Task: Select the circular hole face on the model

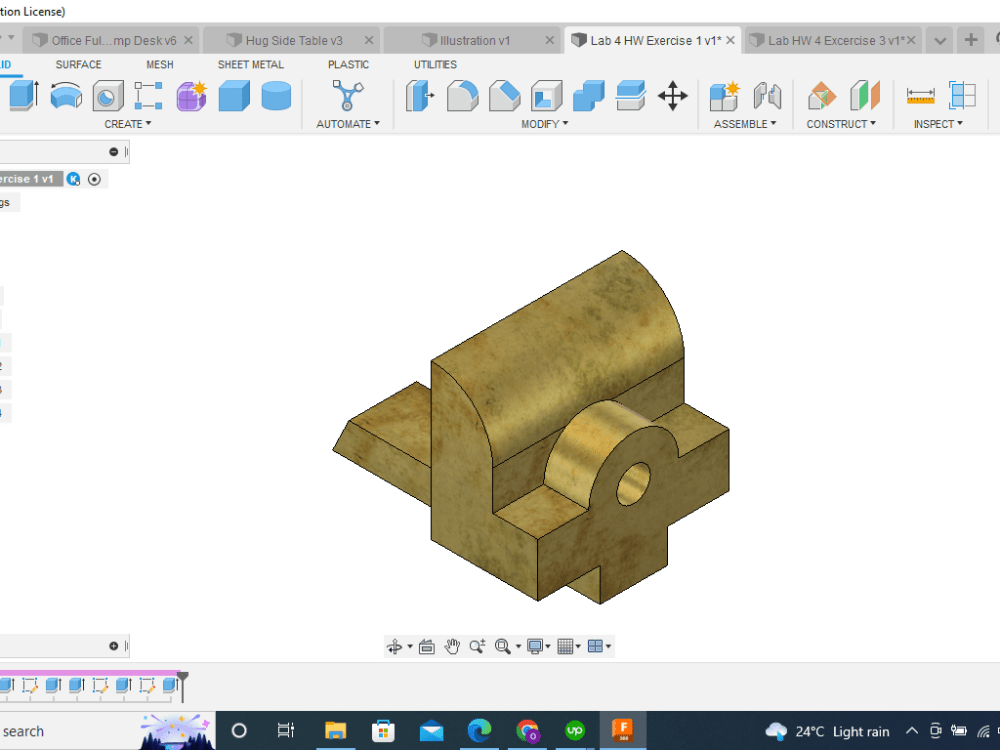Action: click(x=633, y=484)
